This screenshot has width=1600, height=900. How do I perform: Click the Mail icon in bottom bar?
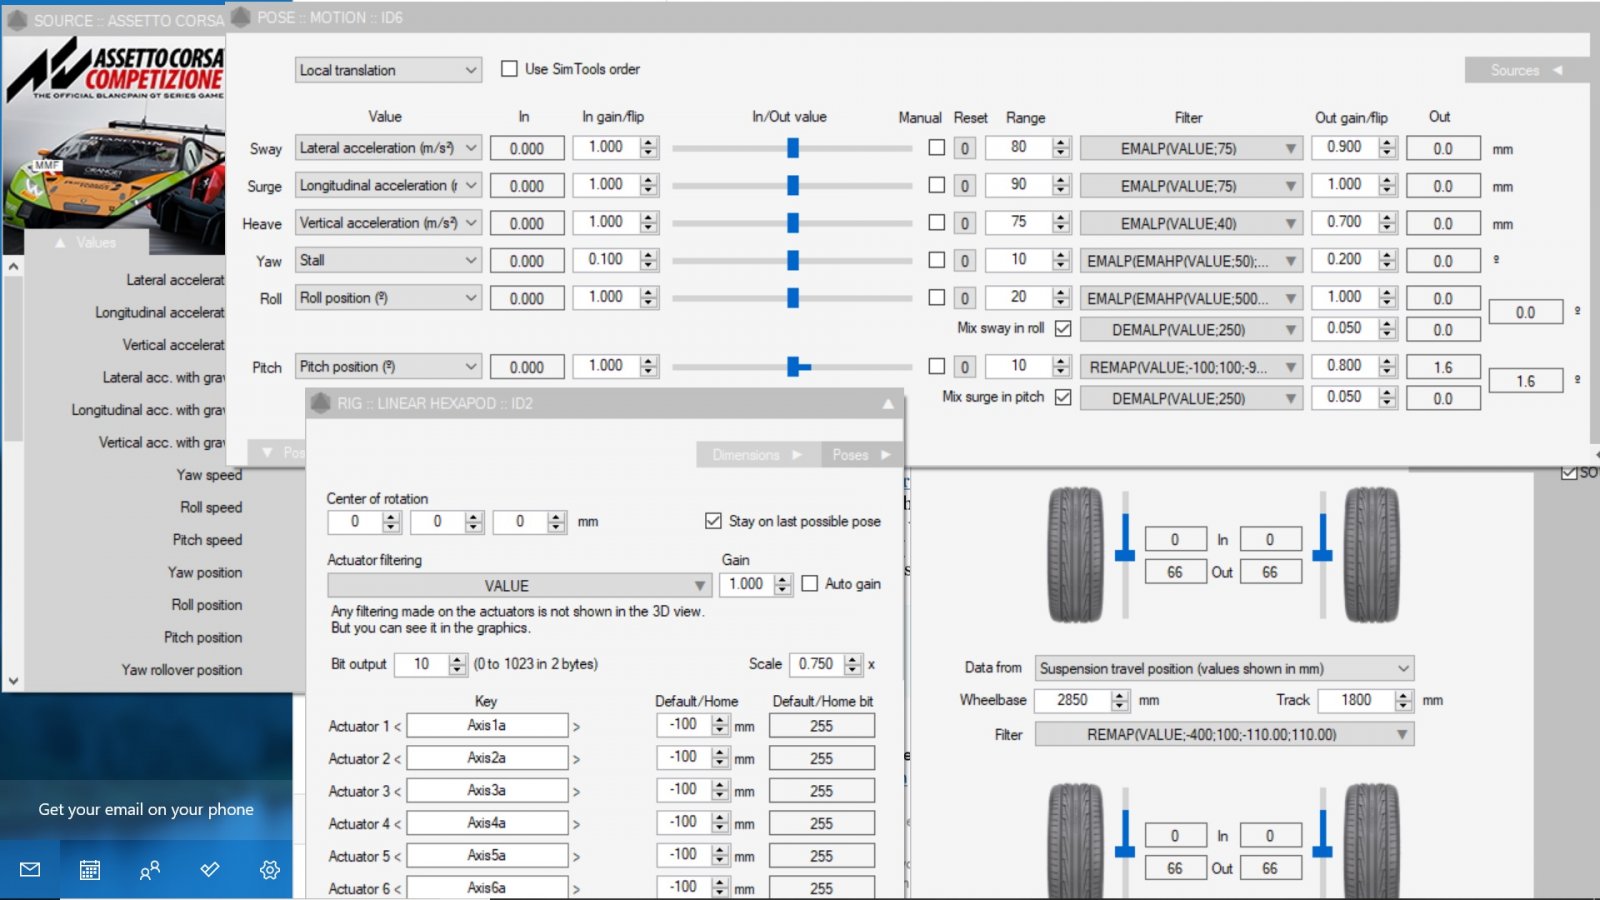coord(30,870)
